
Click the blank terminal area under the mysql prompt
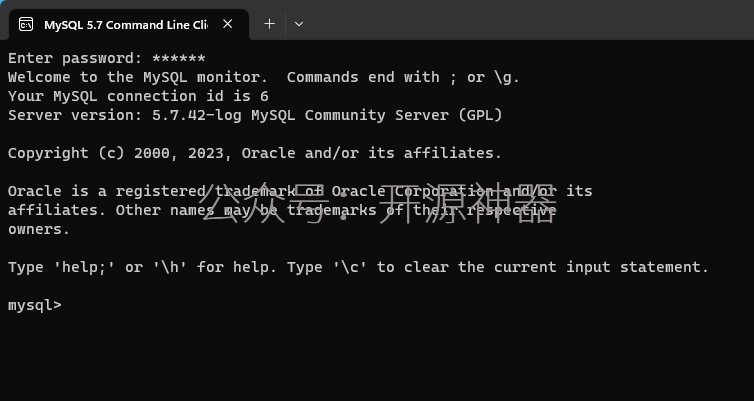pyautogui.click(x=377, y=358)
